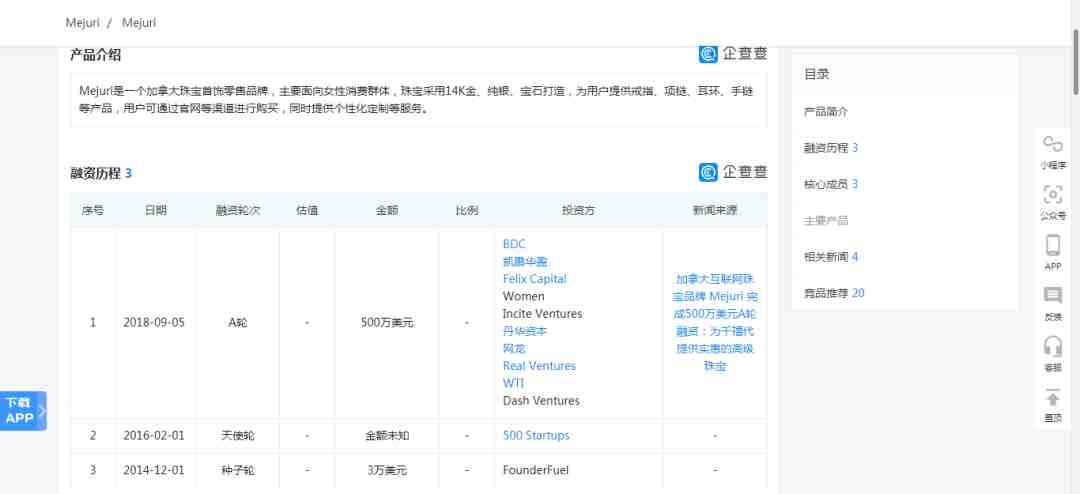The height and width of the screenshot is (494, 1080).
Task: Open the 反馈 feedback chat icon
Action: pos(1052,296)
